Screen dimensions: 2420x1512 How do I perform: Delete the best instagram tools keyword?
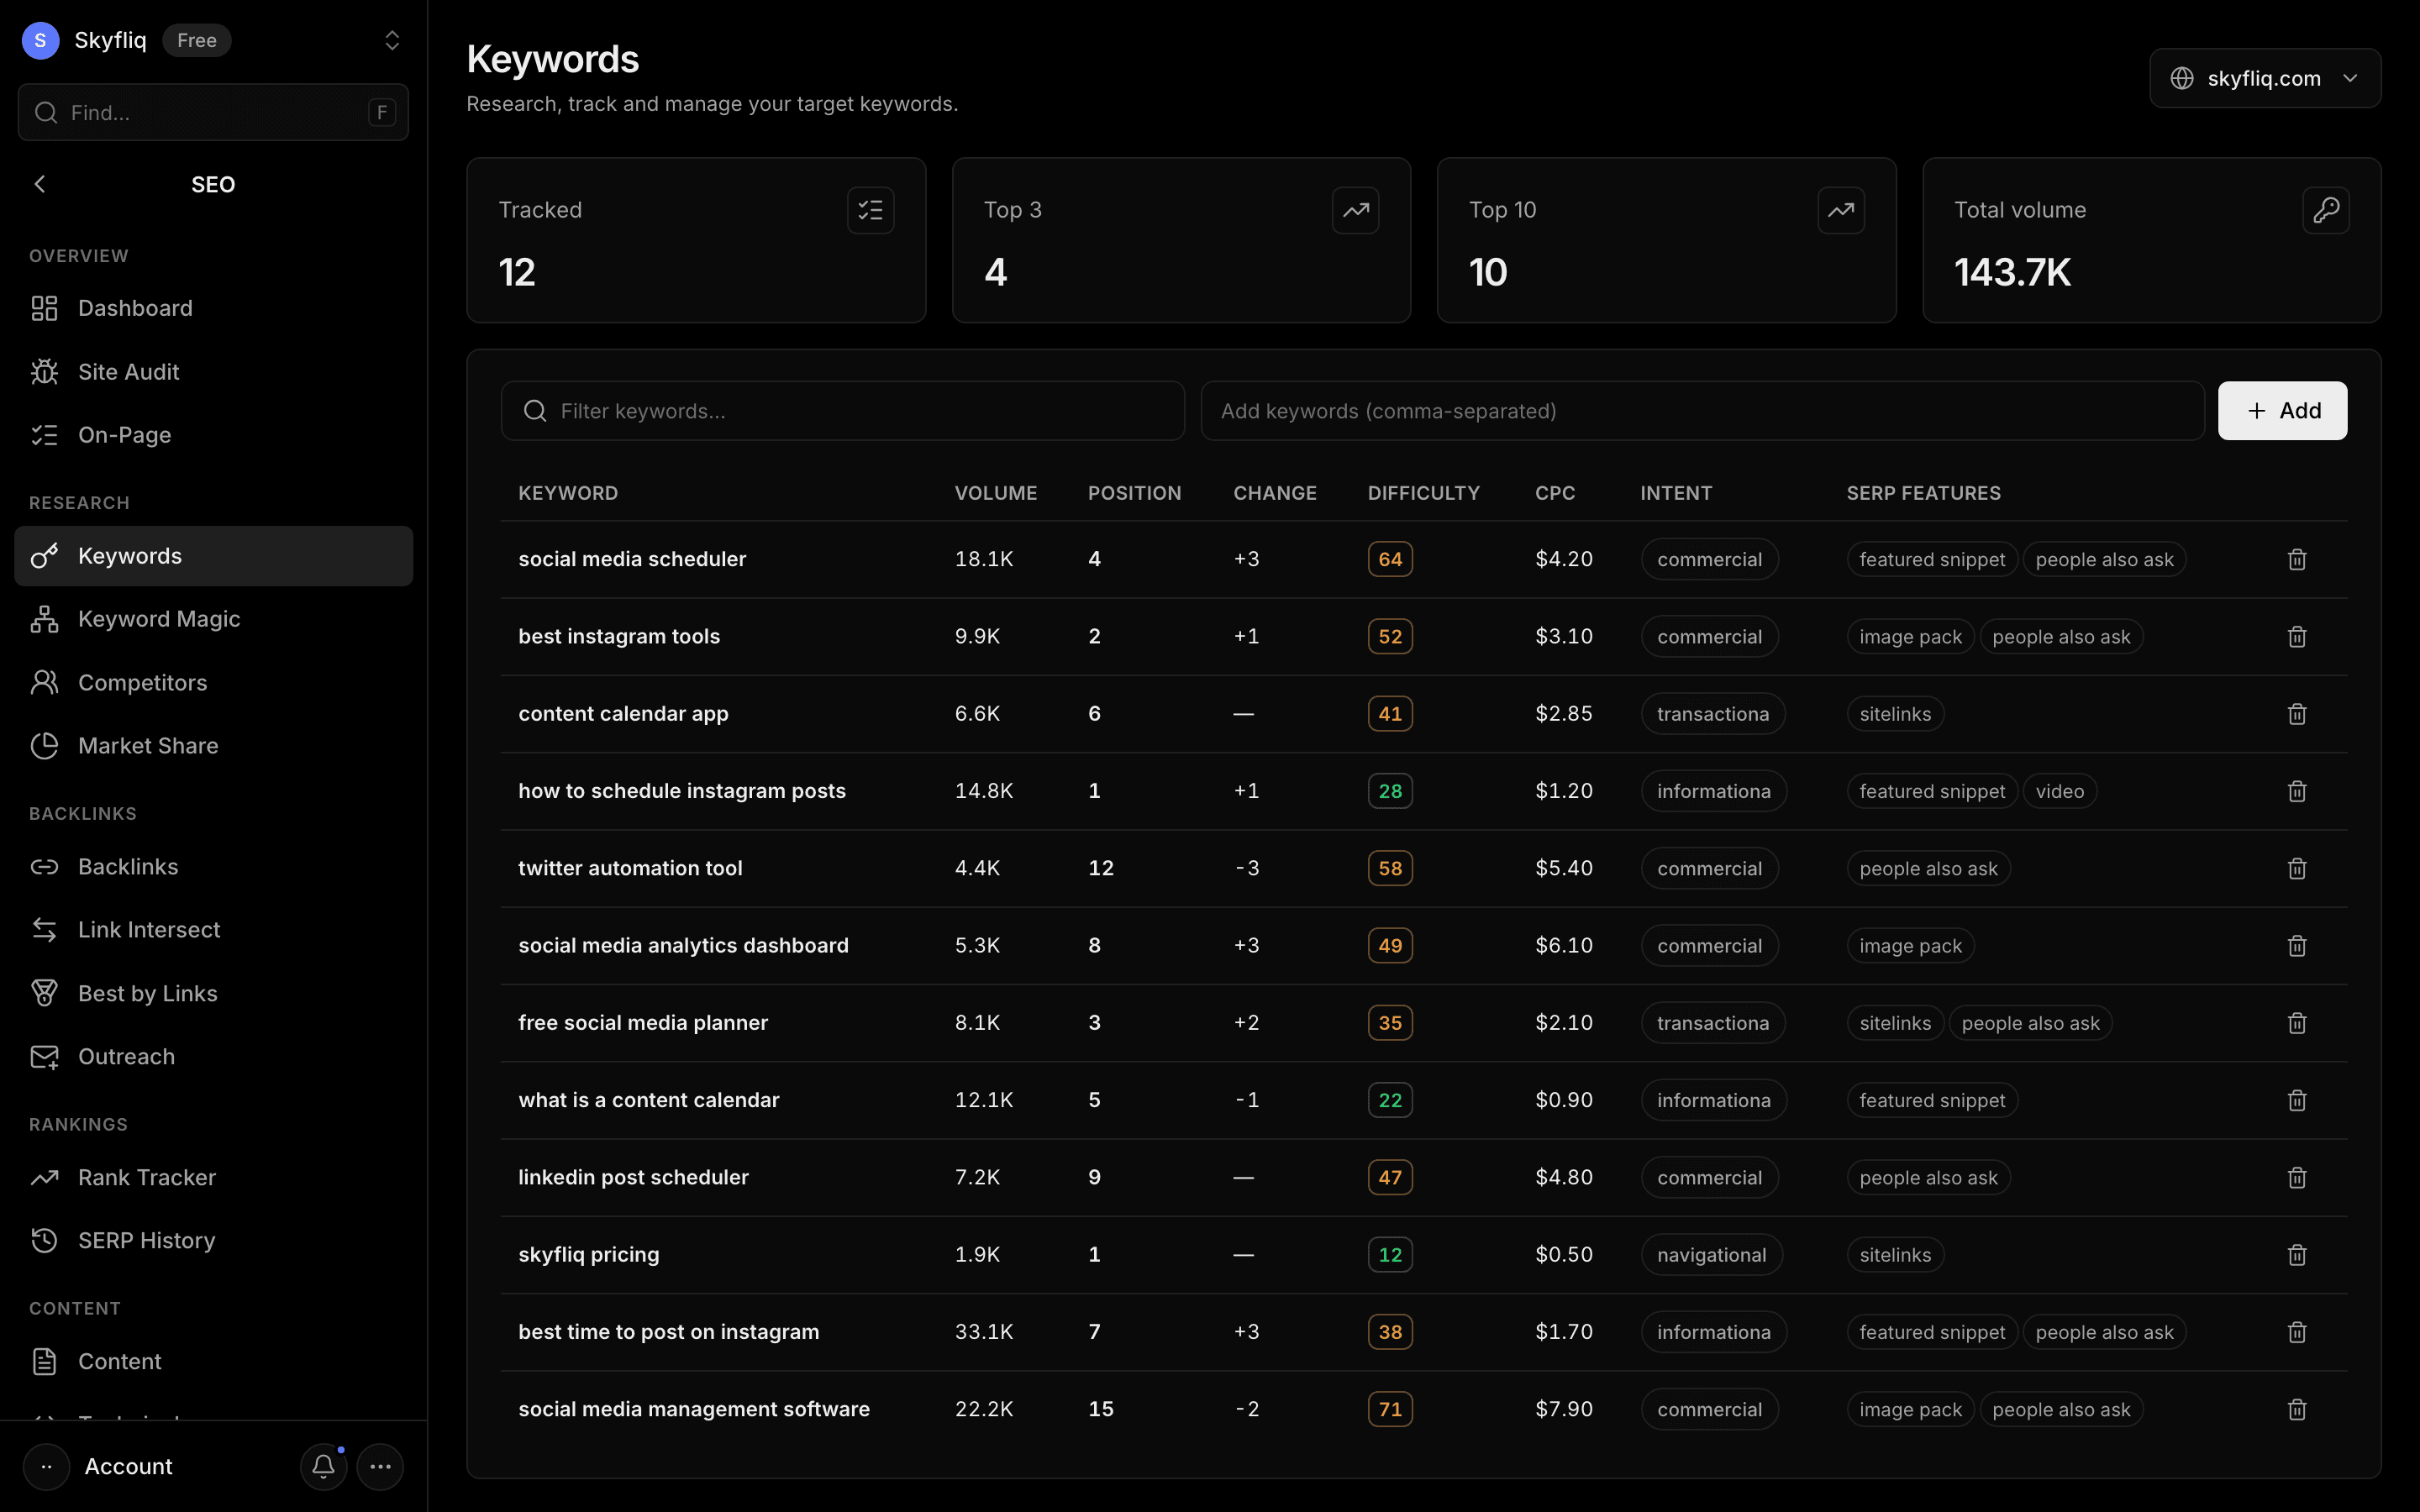coord(2296,636)
